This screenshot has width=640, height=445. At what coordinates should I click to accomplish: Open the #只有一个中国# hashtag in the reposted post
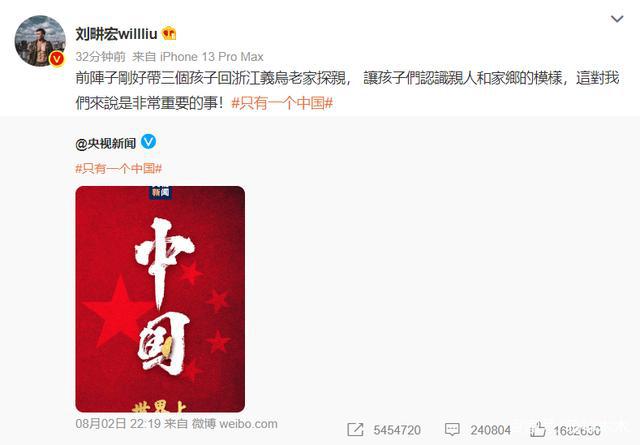119,168
